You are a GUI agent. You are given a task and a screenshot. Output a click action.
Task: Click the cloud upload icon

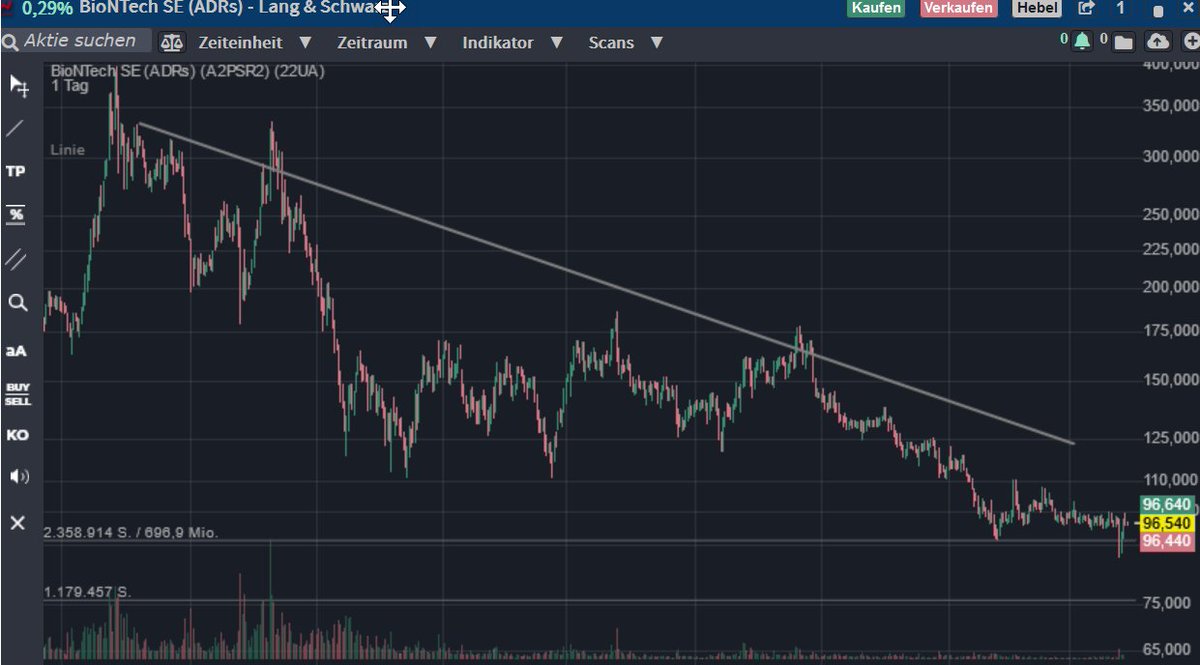click(x=1158, y=41)
